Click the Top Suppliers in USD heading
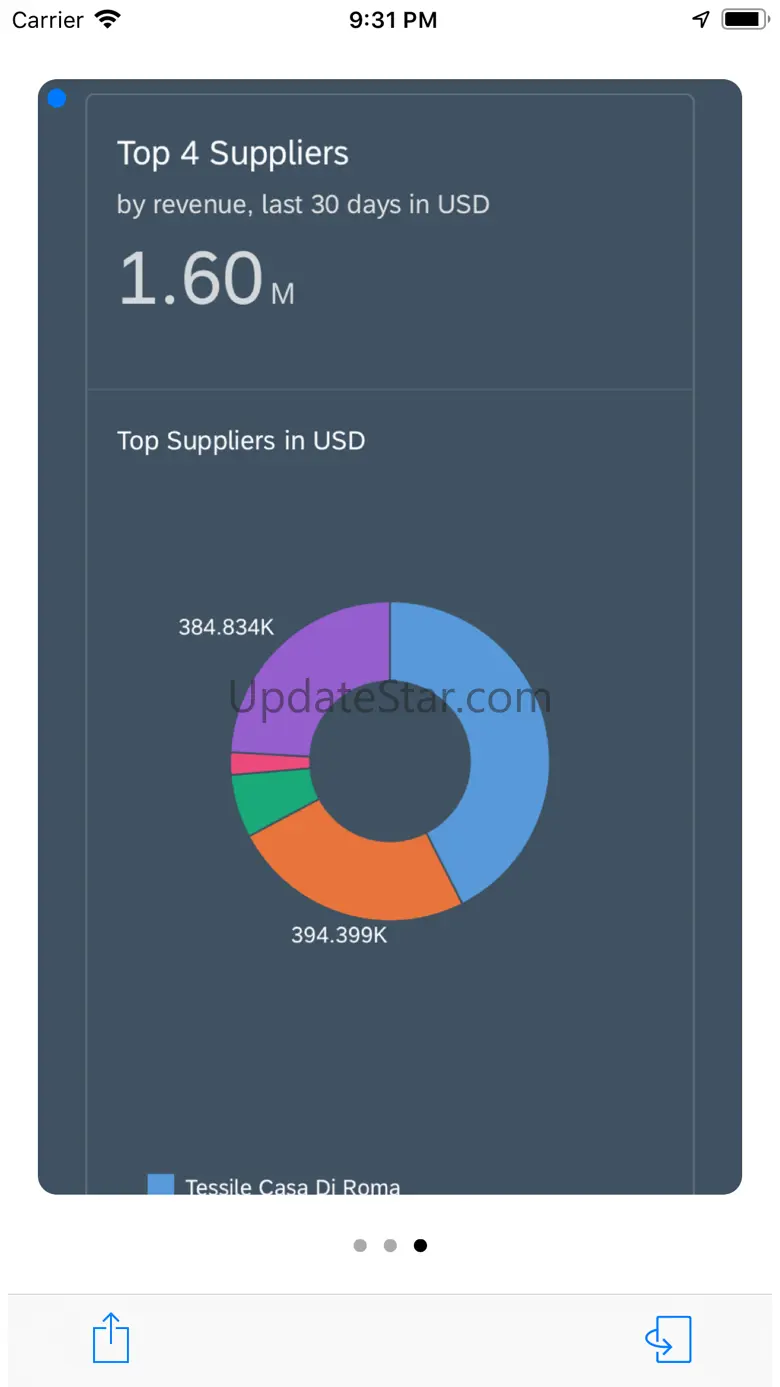 coord(241,441)
